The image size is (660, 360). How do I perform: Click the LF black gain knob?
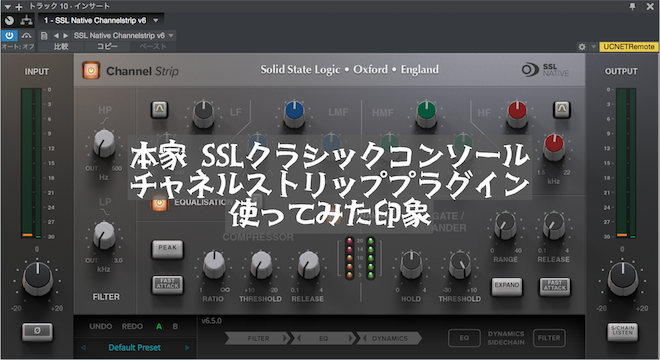(x=203, y=114)
